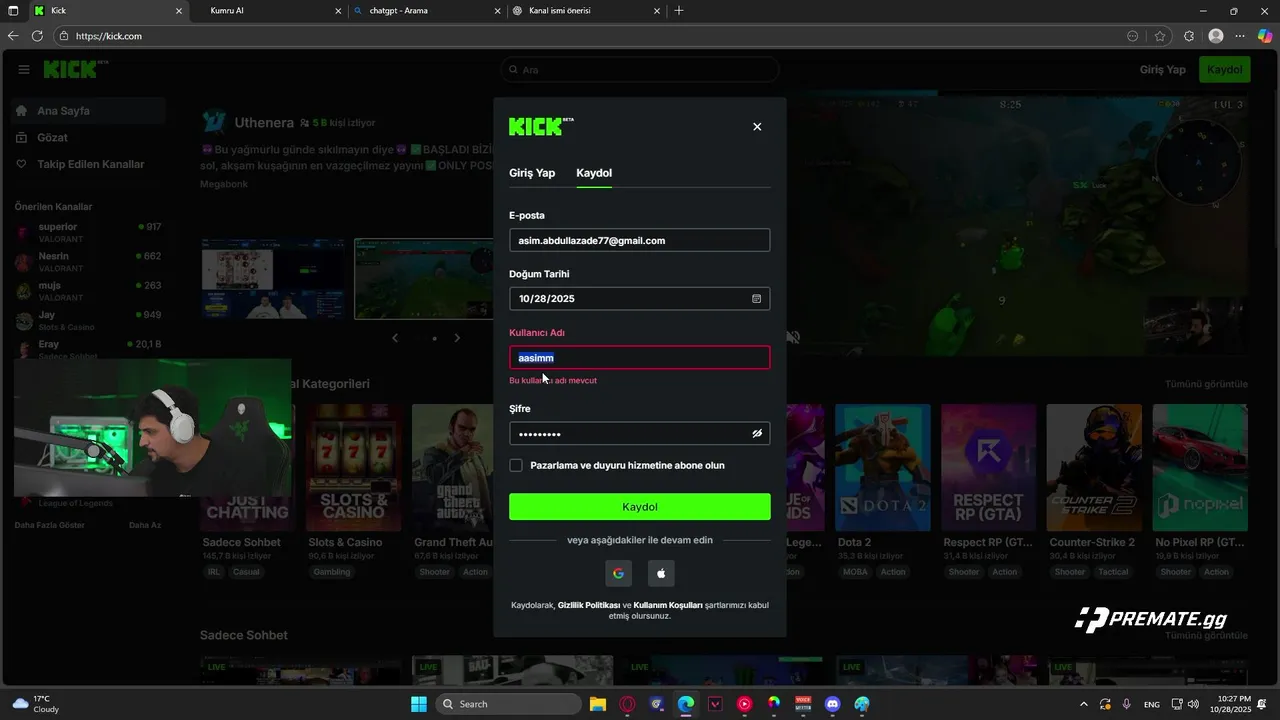The height and width of the screenshot is (720, 1280).
Task: Open the Slots & Casino category card
Action: pos(354,468)
